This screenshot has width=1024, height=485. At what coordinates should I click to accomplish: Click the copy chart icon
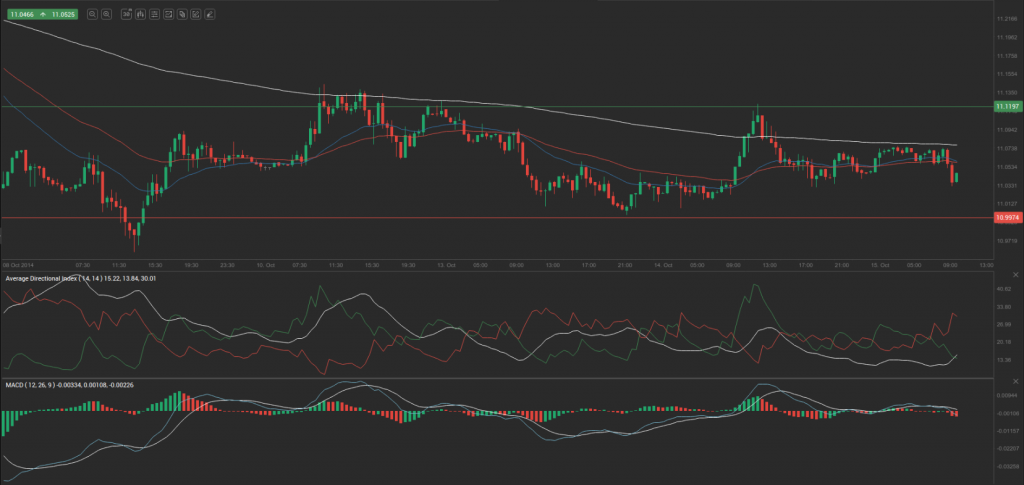(x=184, y=15)
